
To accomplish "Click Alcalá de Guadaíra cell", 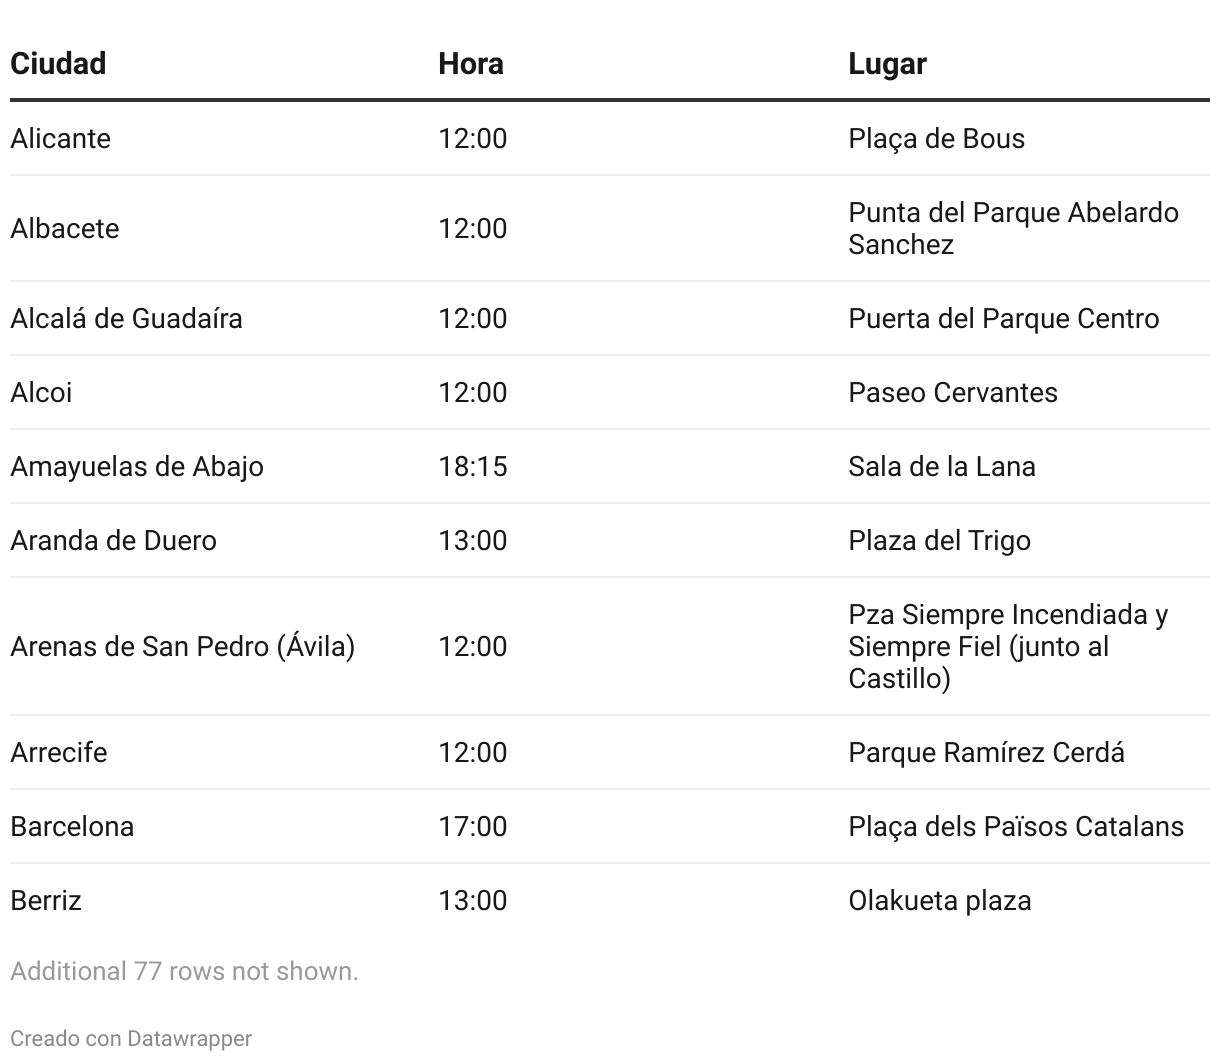I will pyautogui.click(x=126, y=318).
